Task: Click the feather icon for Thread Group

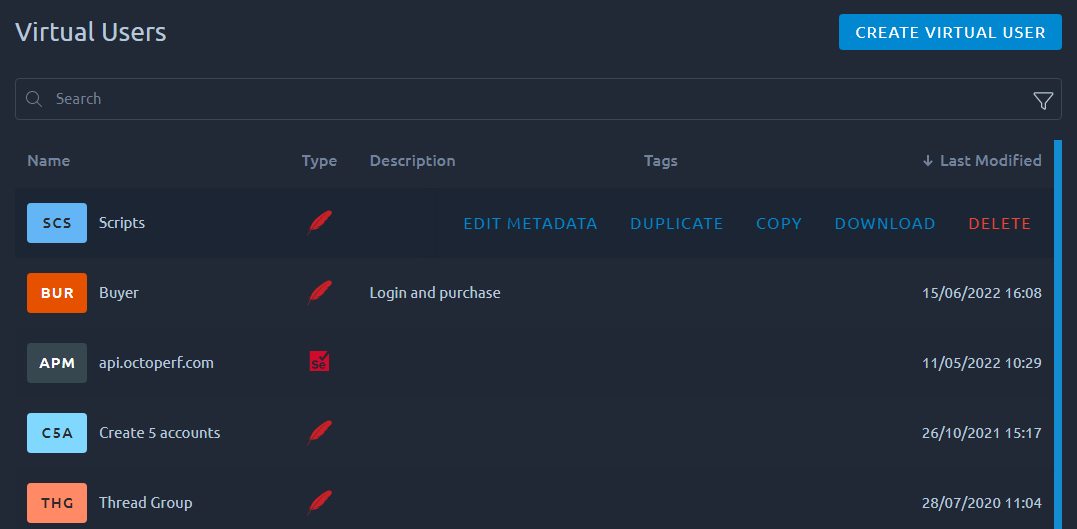Action: click(319, 503)
